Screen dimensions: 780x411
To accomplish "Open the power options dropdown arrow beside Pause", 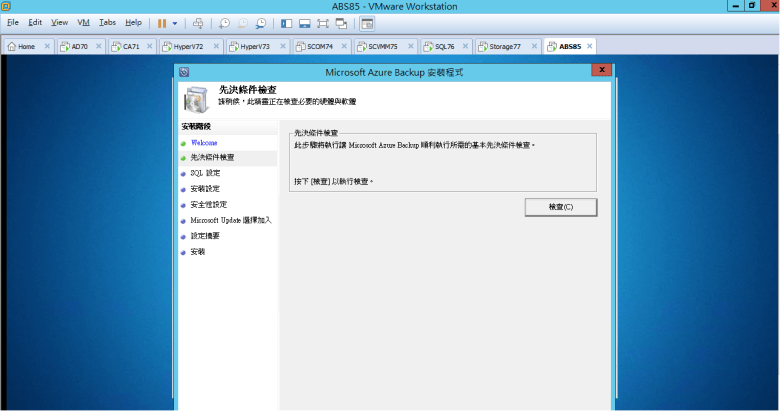I will point(174,22).
